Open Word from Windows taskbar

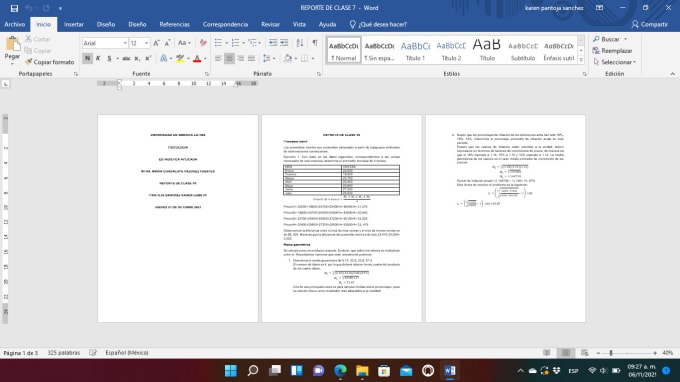coord(450,371)
